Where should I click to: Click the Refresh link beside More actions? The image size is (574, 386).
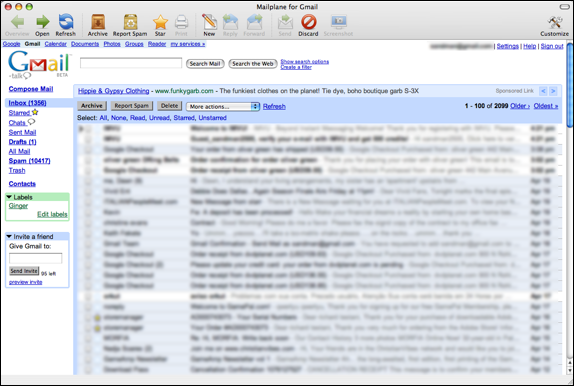[274, 107]
